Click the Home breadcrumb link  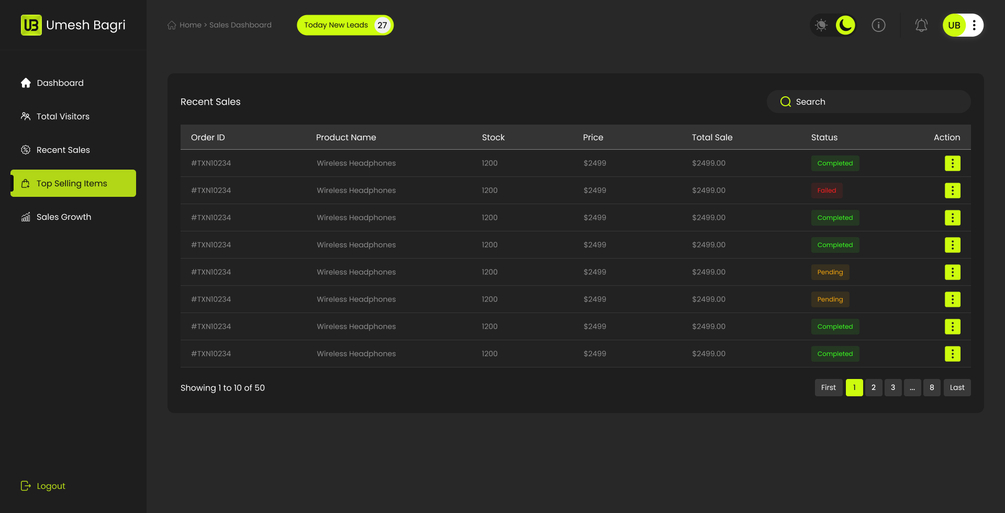(x=190, y=25)
